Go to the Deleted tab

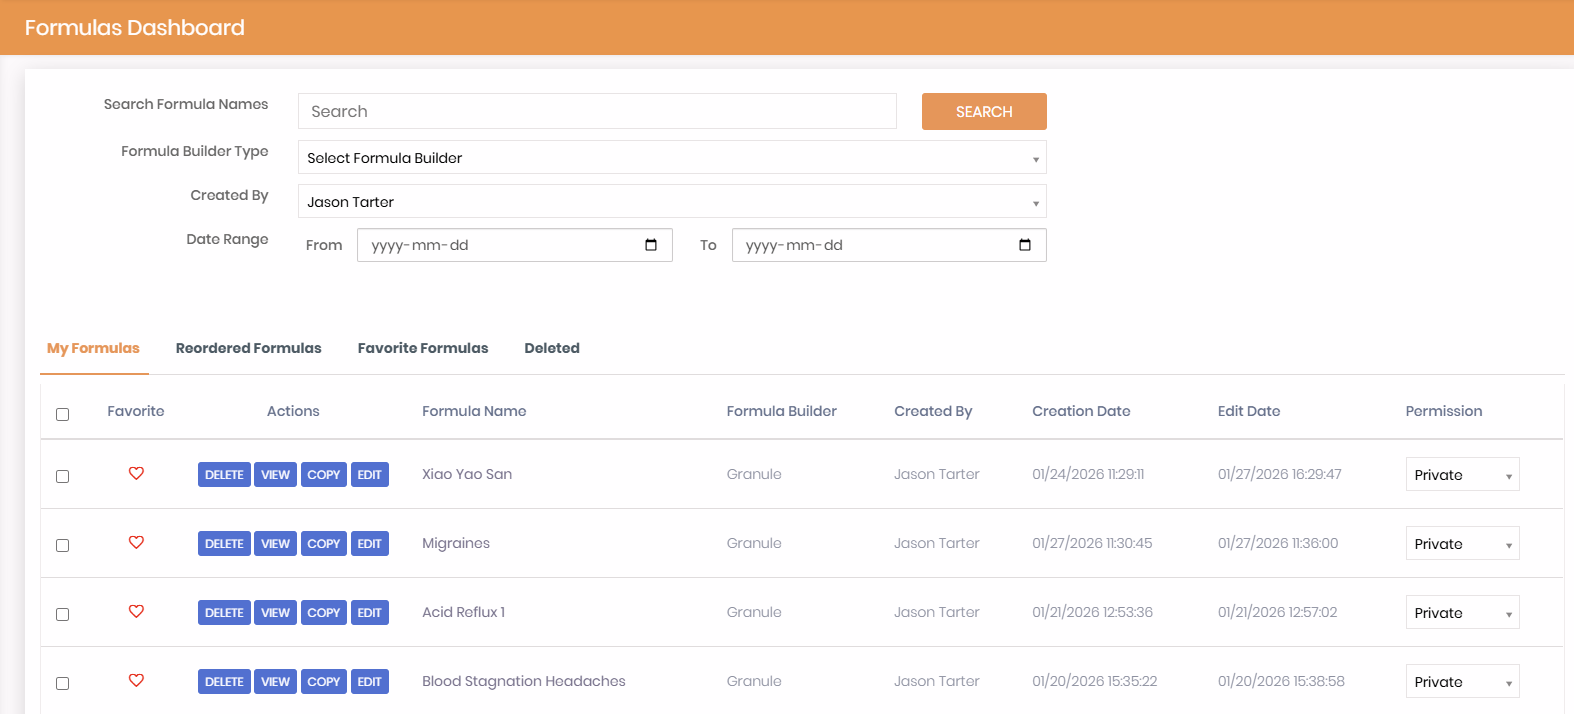click(x=552, y=348)
